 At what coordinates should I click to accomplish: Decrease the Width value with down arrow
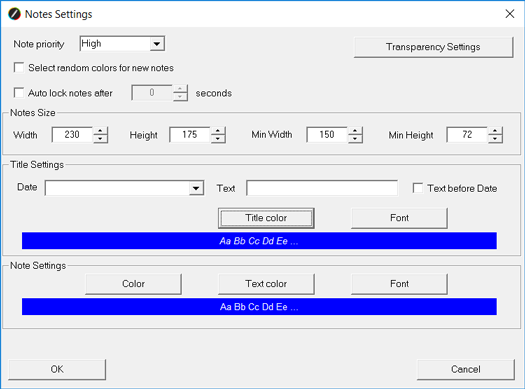[x=100, y=139]
